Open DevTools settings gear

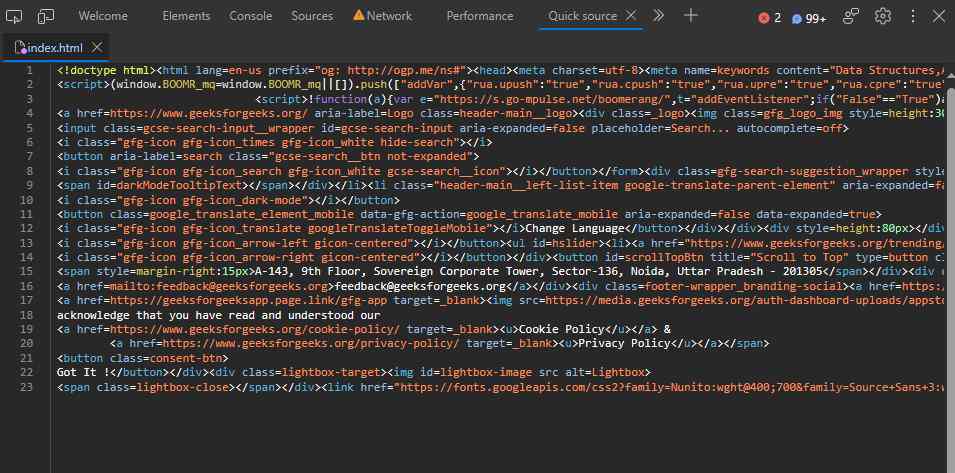coord(883,16)
